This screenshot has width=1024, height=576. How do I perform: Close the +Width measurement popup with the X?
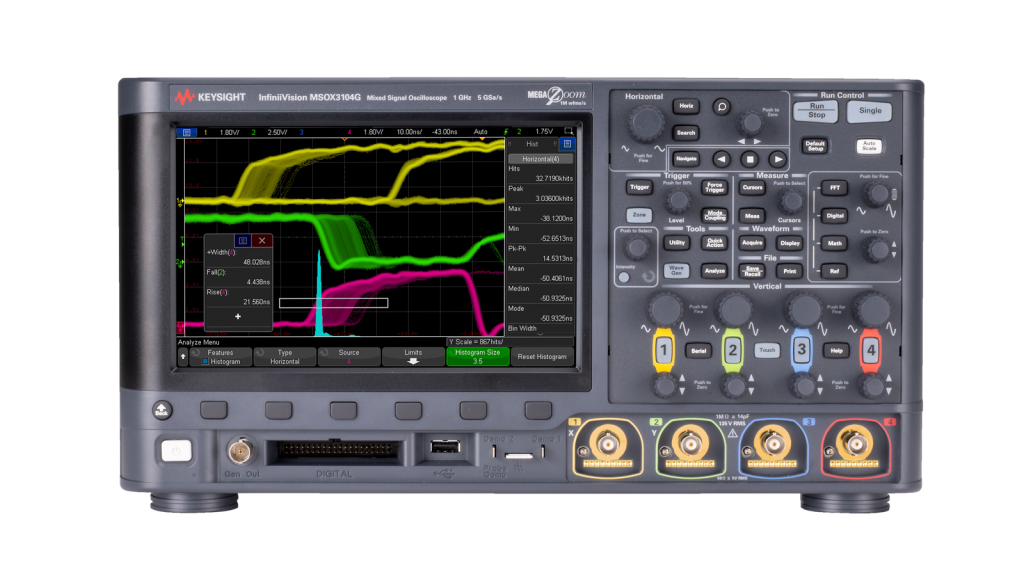point(261,241)
